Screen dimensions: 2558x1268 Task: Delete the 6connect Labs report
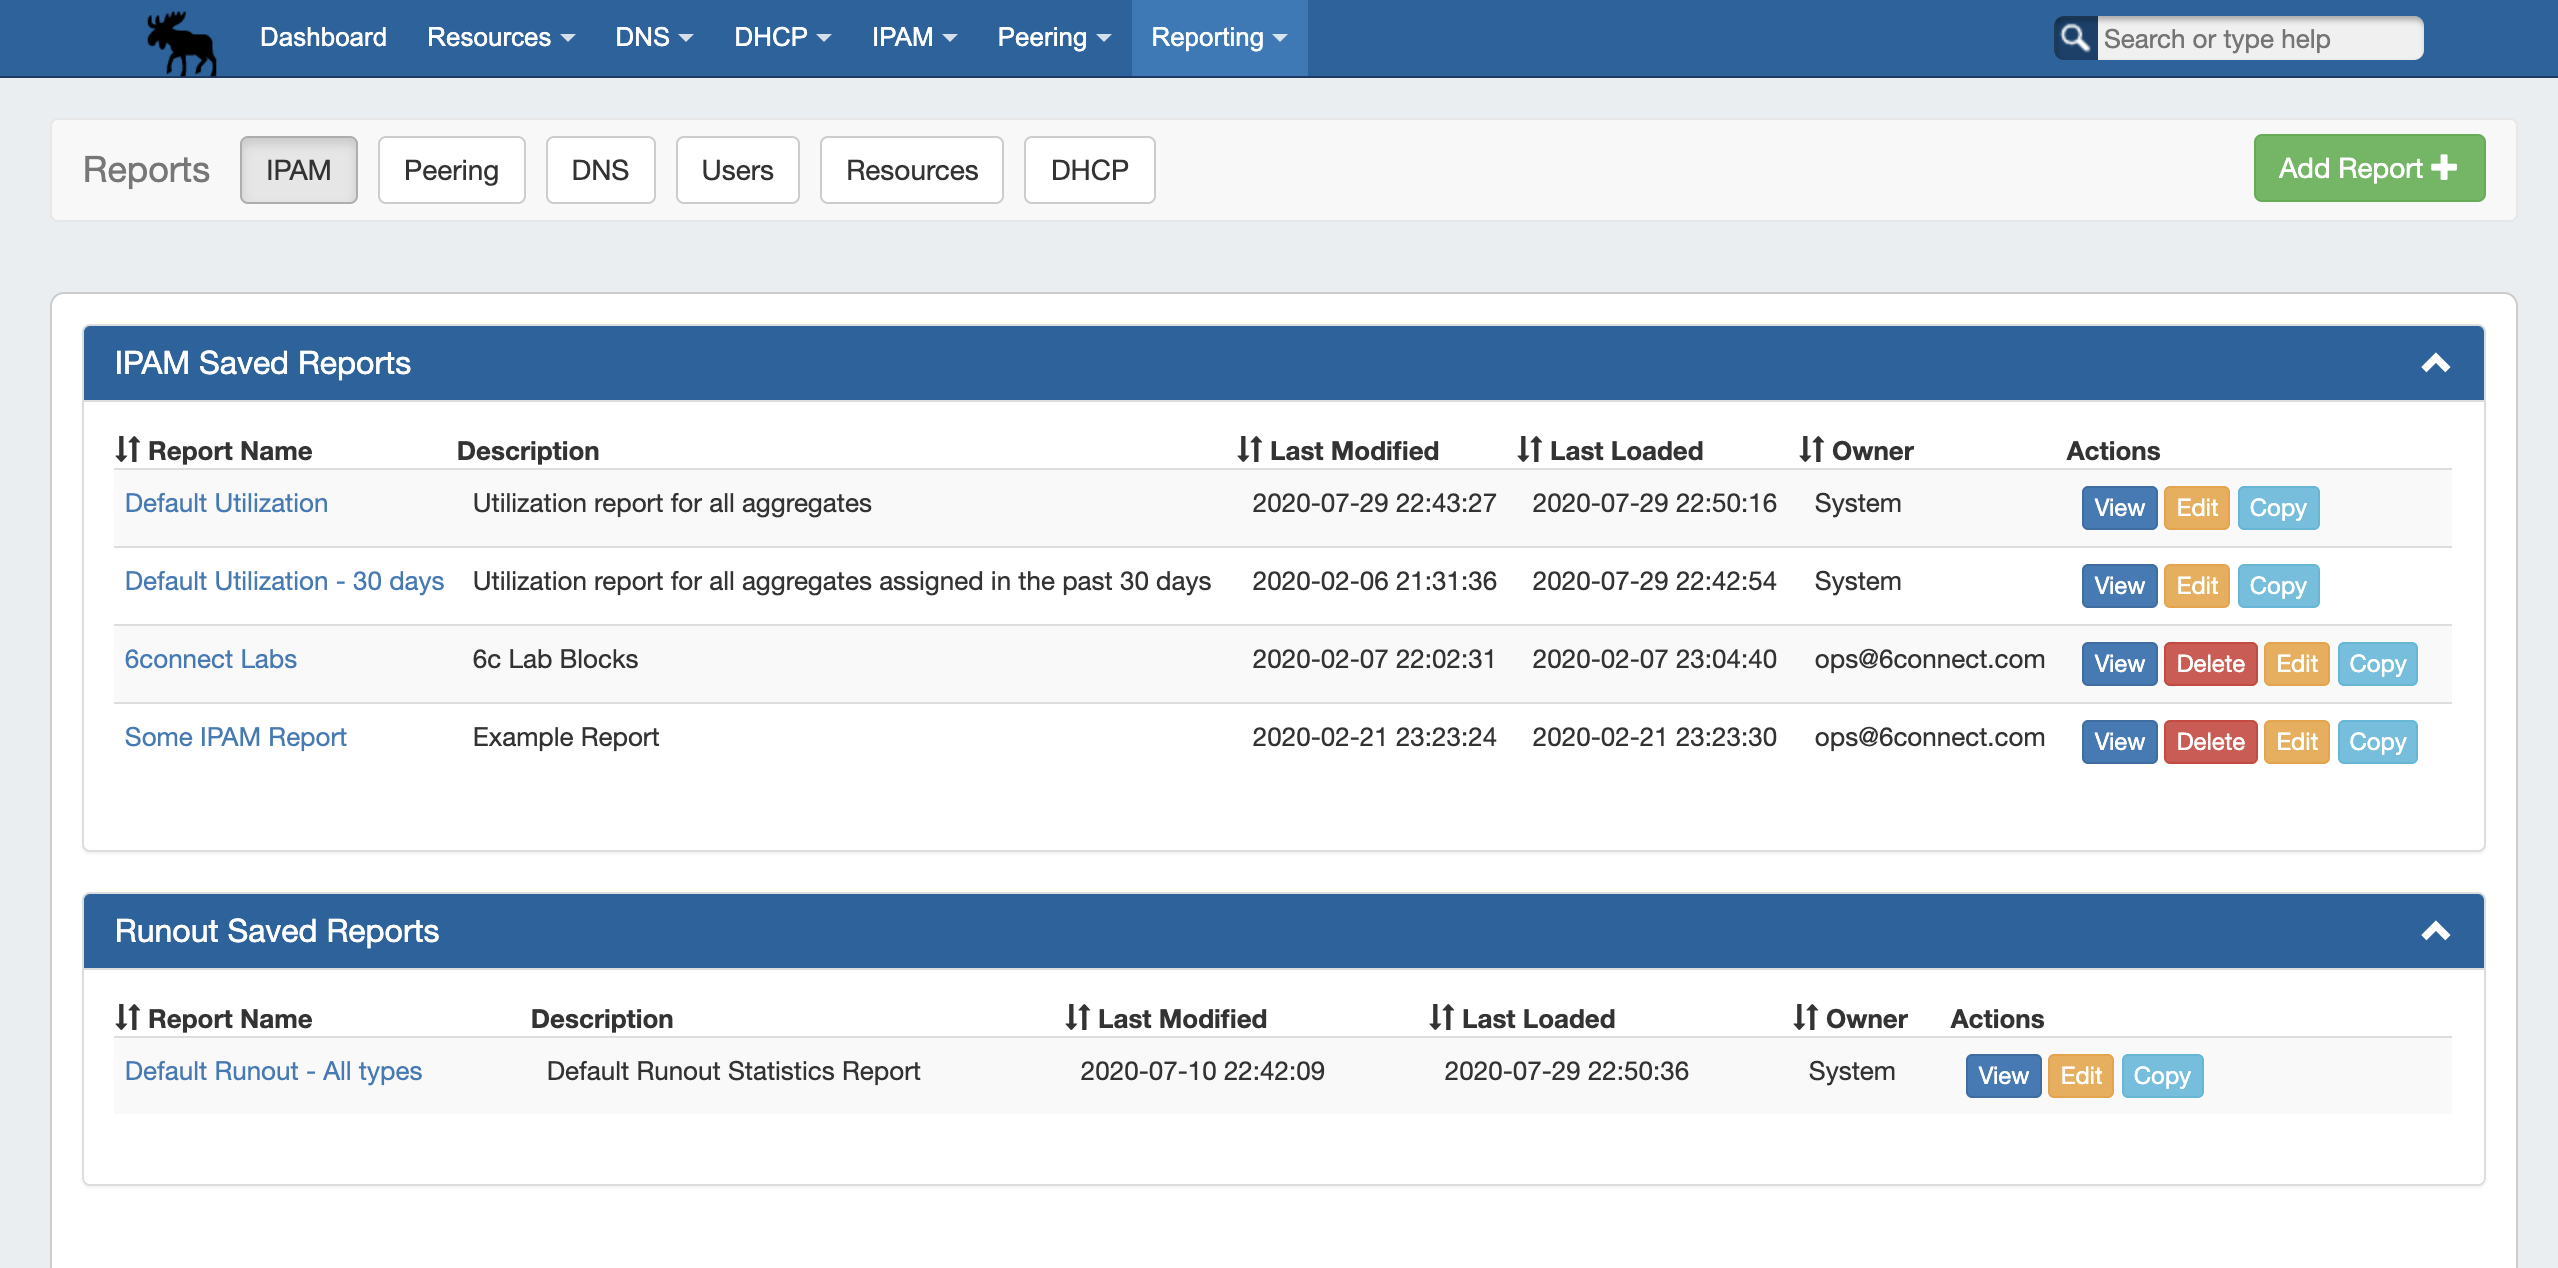coord(2210,664)
